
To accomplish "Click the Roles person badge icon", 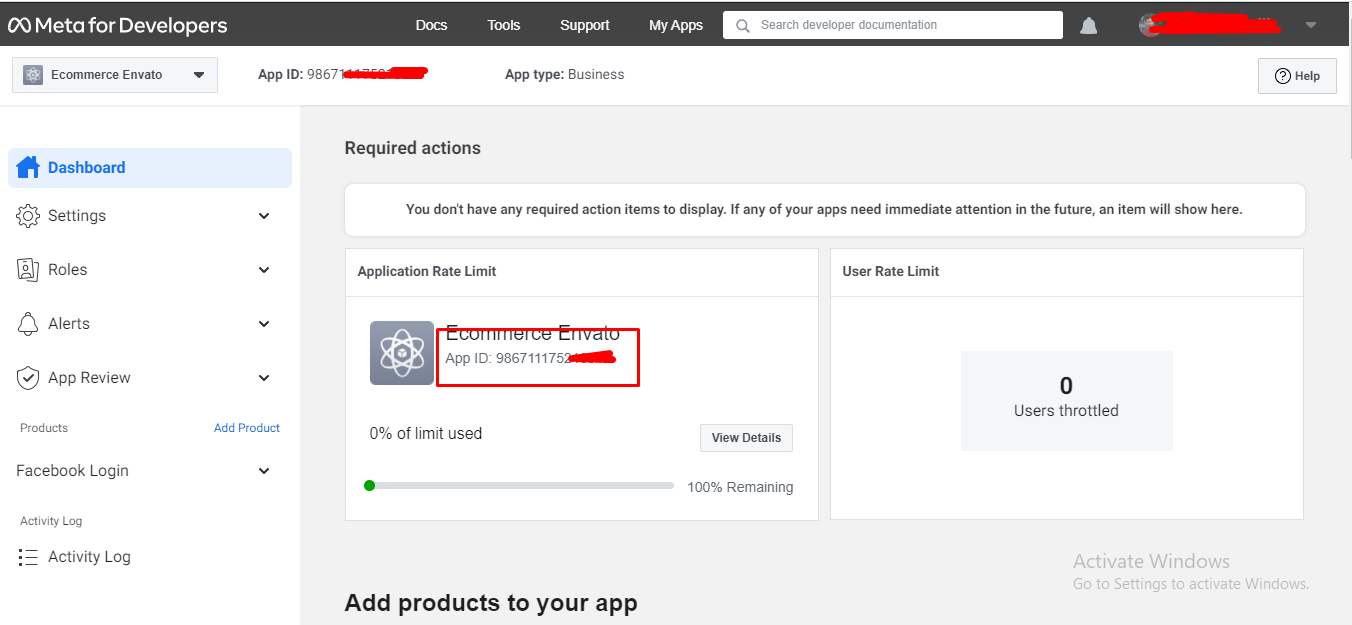I will point(29,270).
